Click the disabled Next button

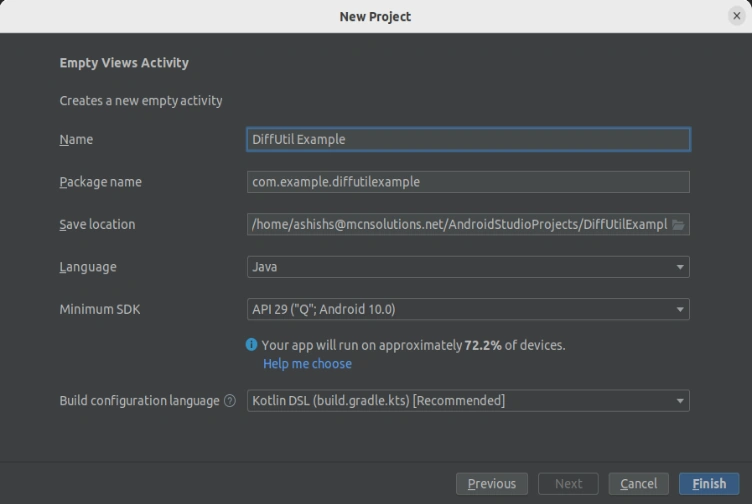[568, 483]
